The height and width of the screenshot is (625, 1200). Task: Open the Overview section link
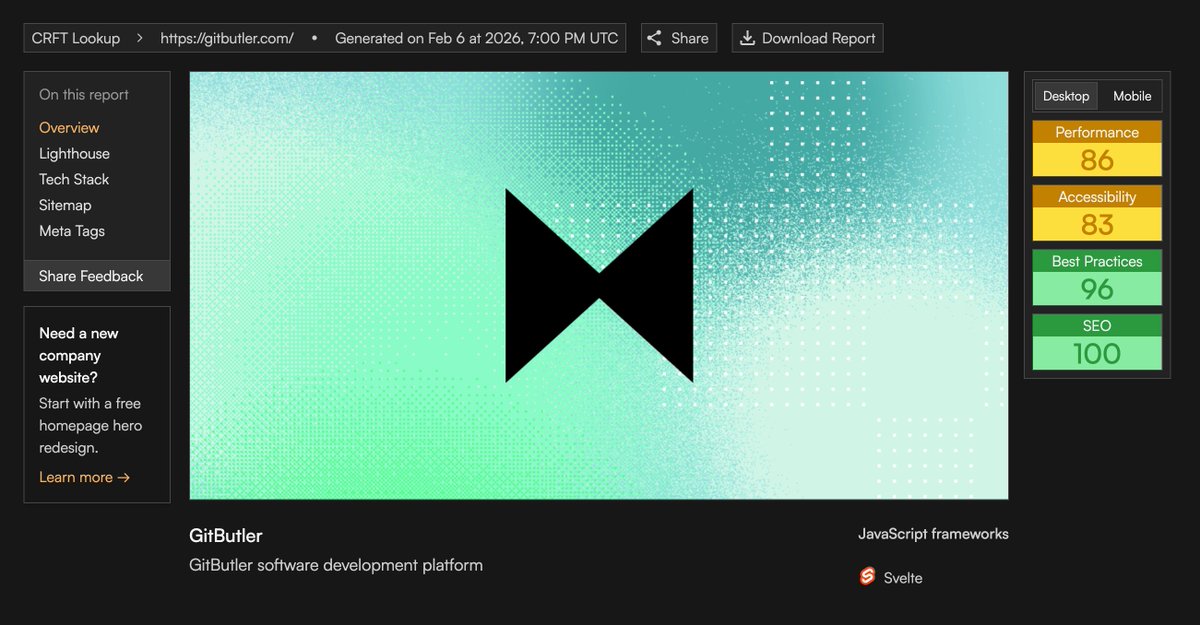point(69,128)
